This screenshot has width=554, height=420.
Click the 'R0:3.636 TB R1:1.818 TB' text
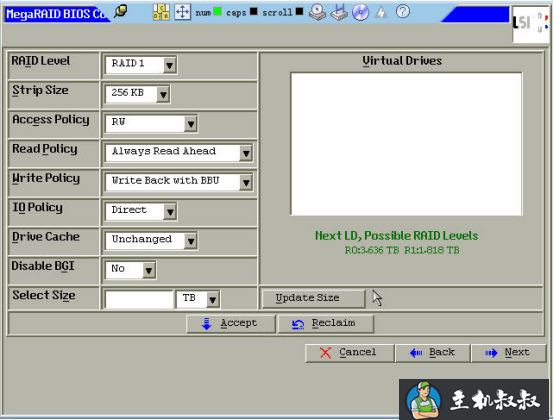point(402,250)
